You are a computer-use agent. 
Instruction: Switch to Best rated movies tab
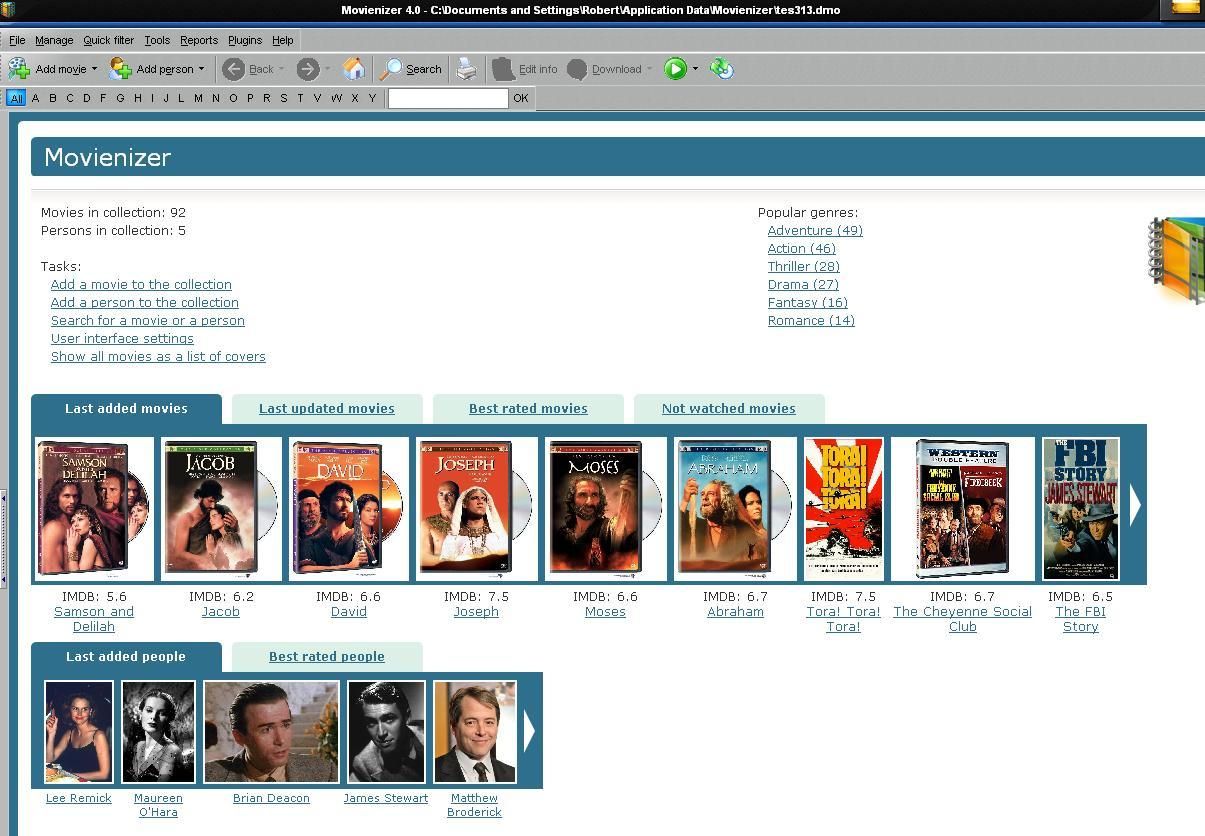(528, 409)
